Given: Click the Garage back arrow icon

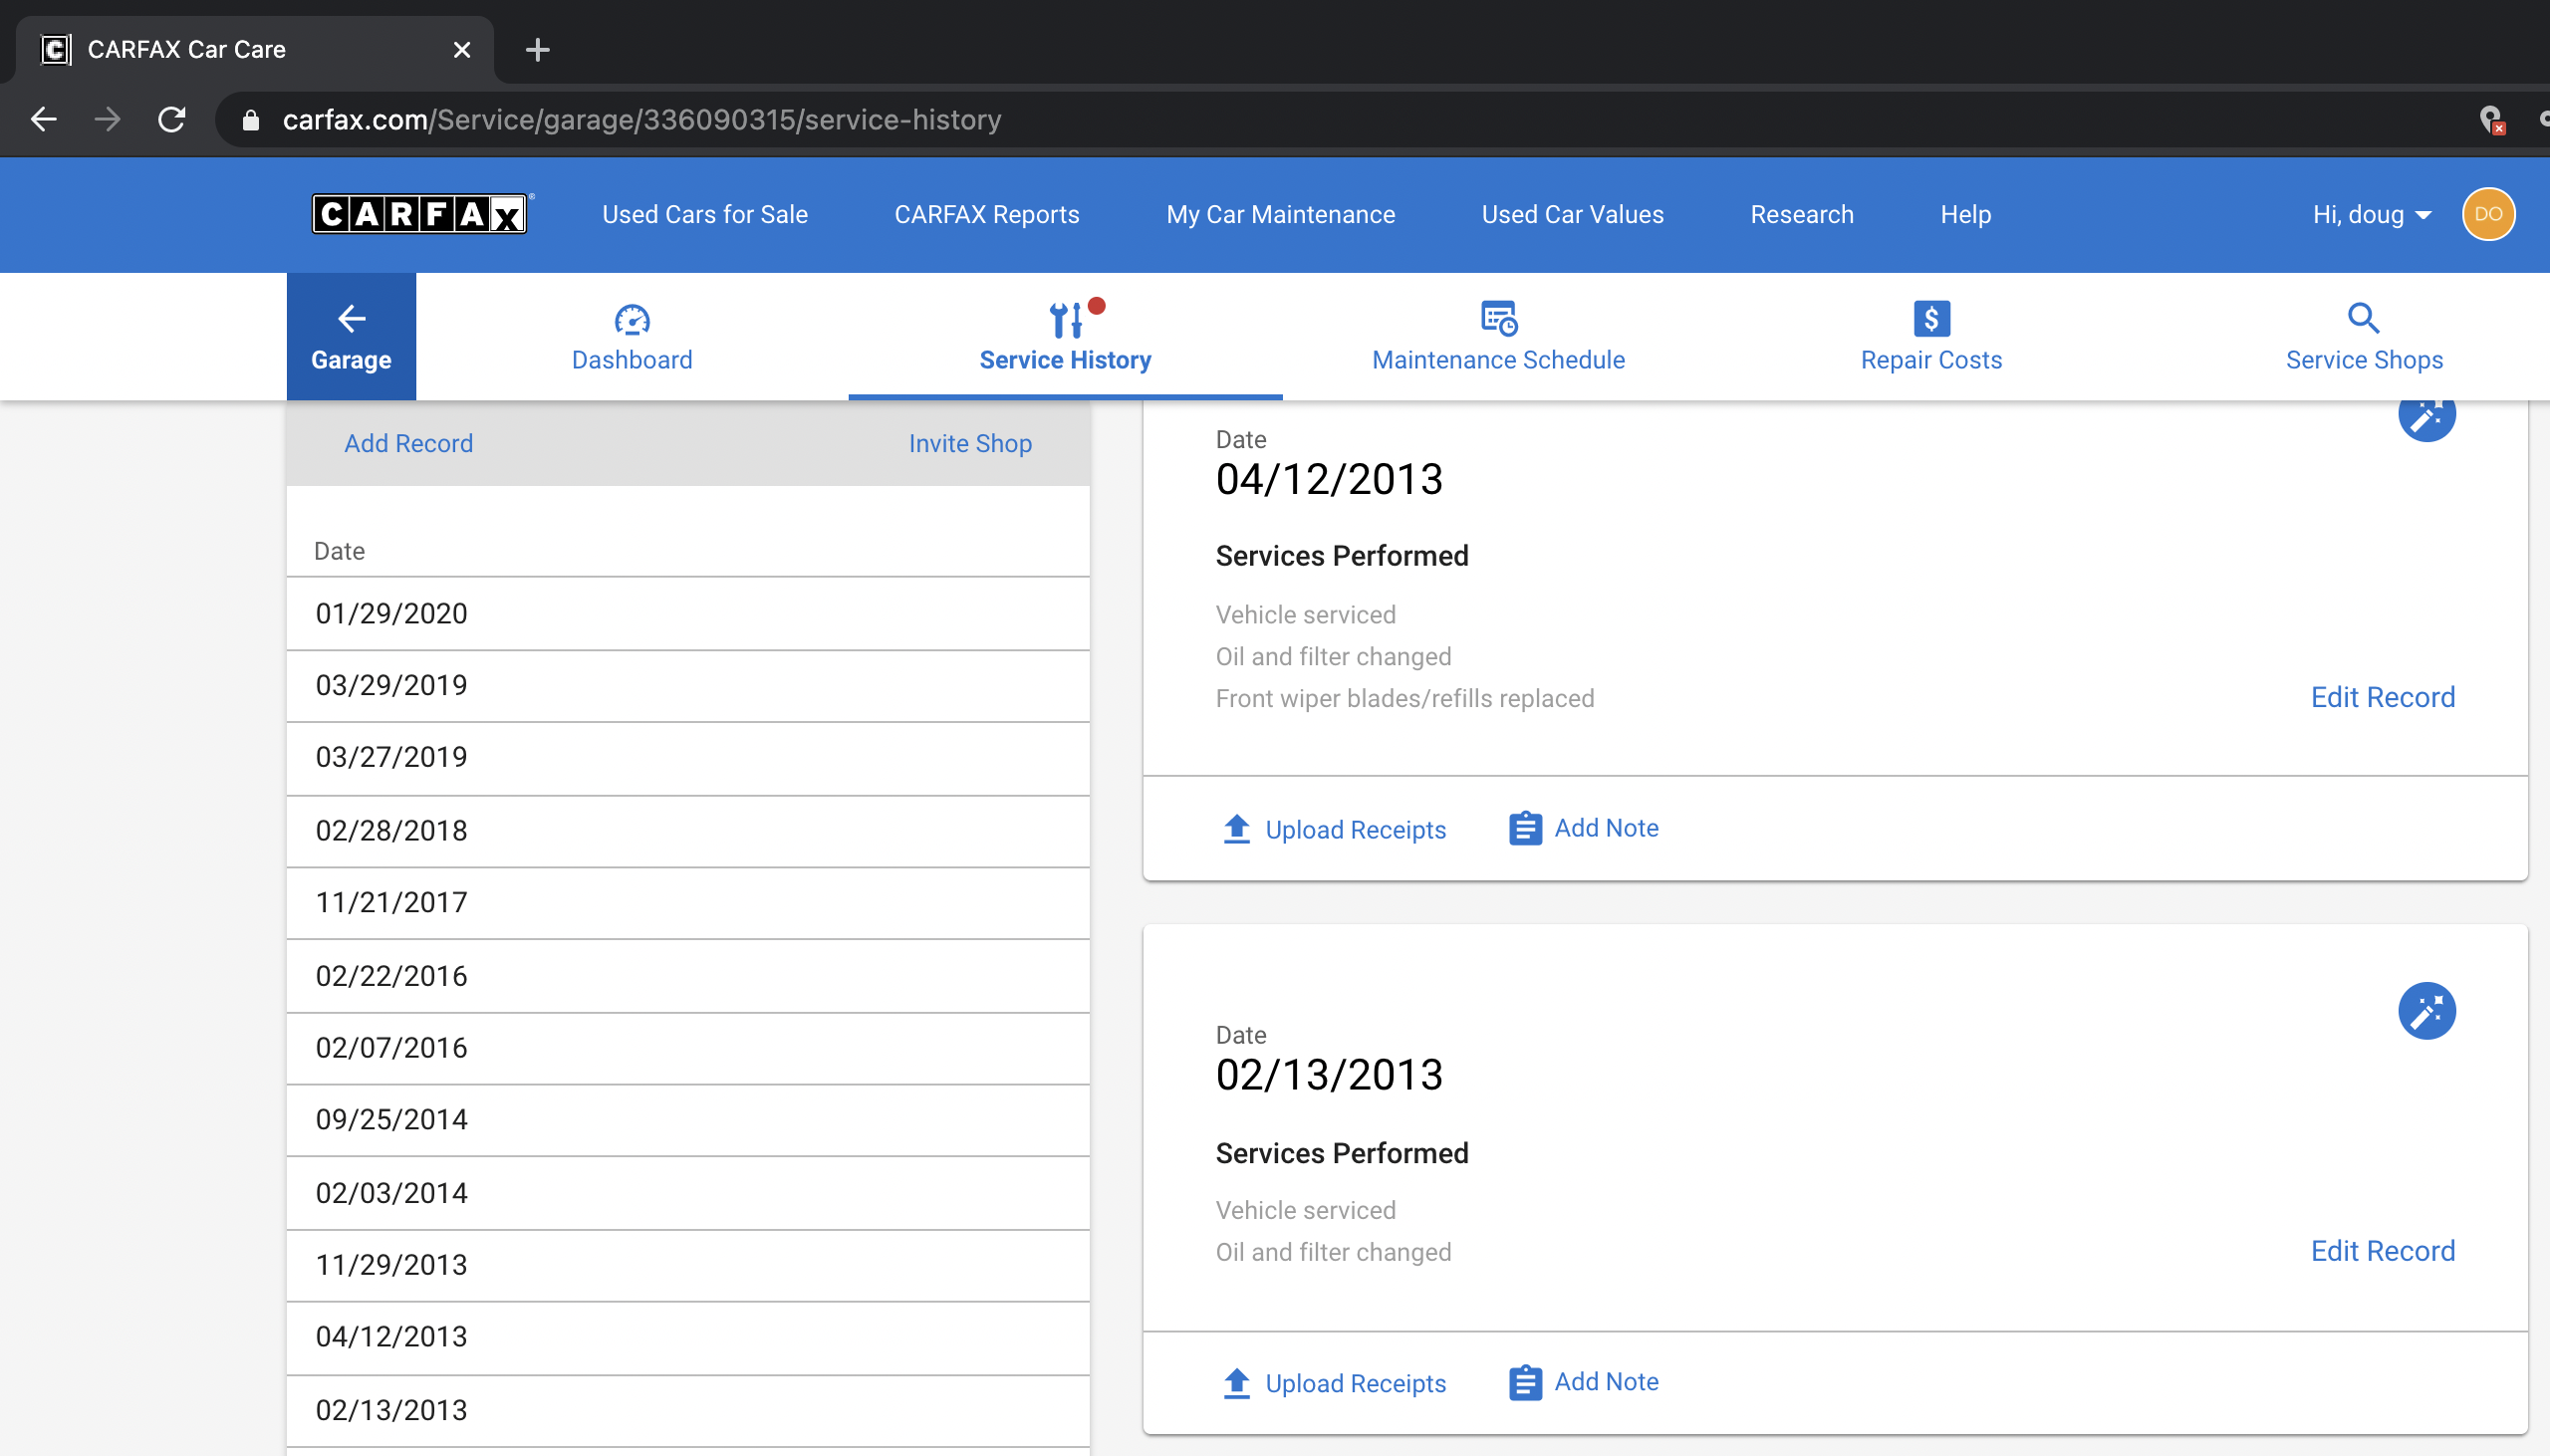Looking at the screenshot, I should click(351, 318).
